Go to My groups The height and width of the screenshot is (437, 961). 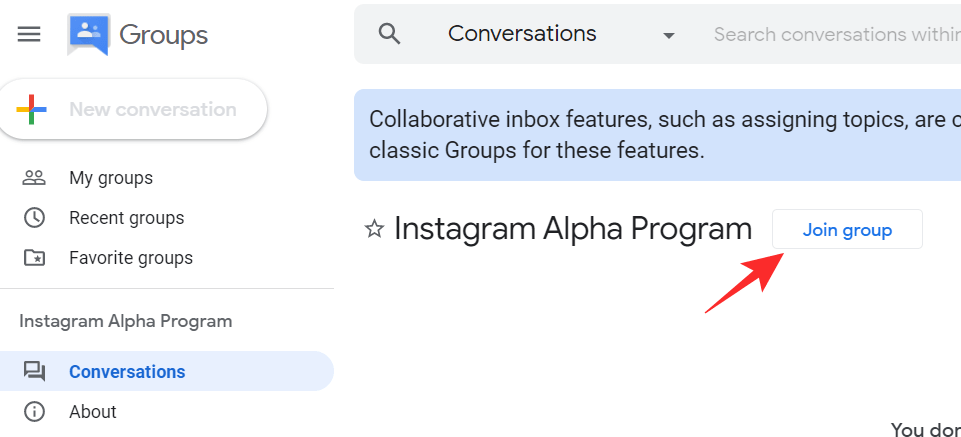111,178
